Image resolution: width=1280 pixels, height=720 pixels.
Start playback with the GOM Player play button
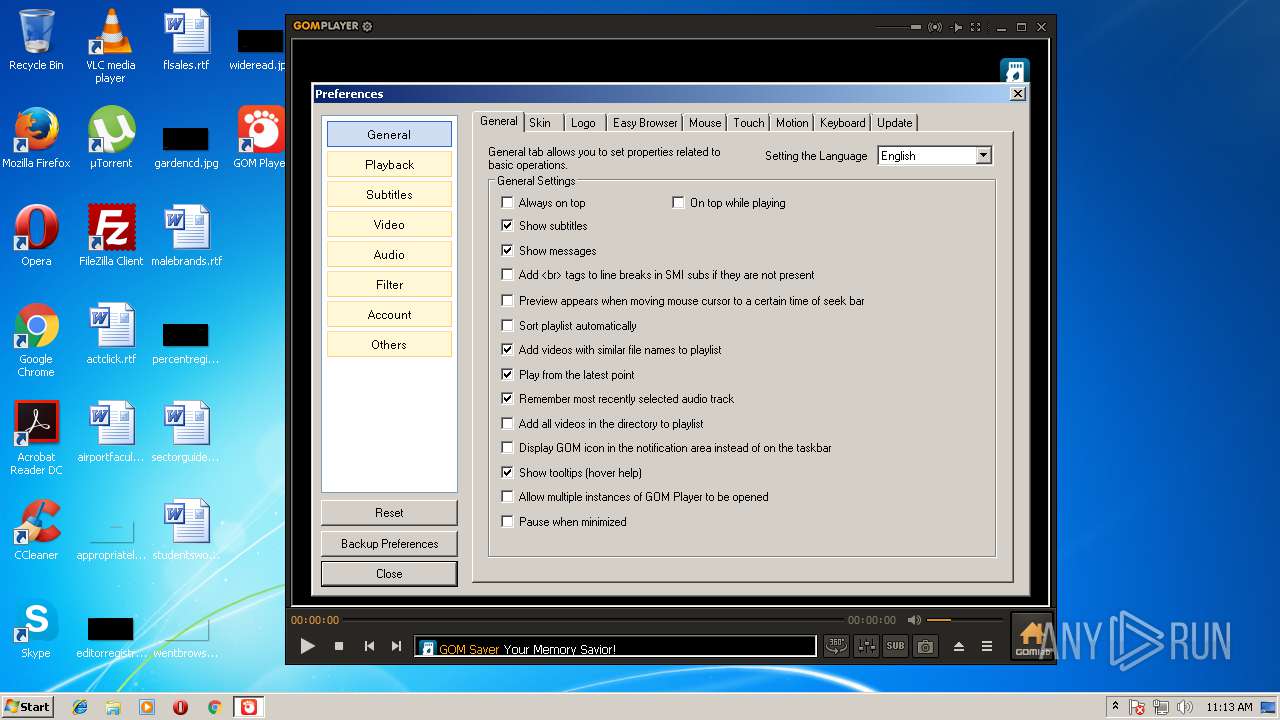pos(308,647)
